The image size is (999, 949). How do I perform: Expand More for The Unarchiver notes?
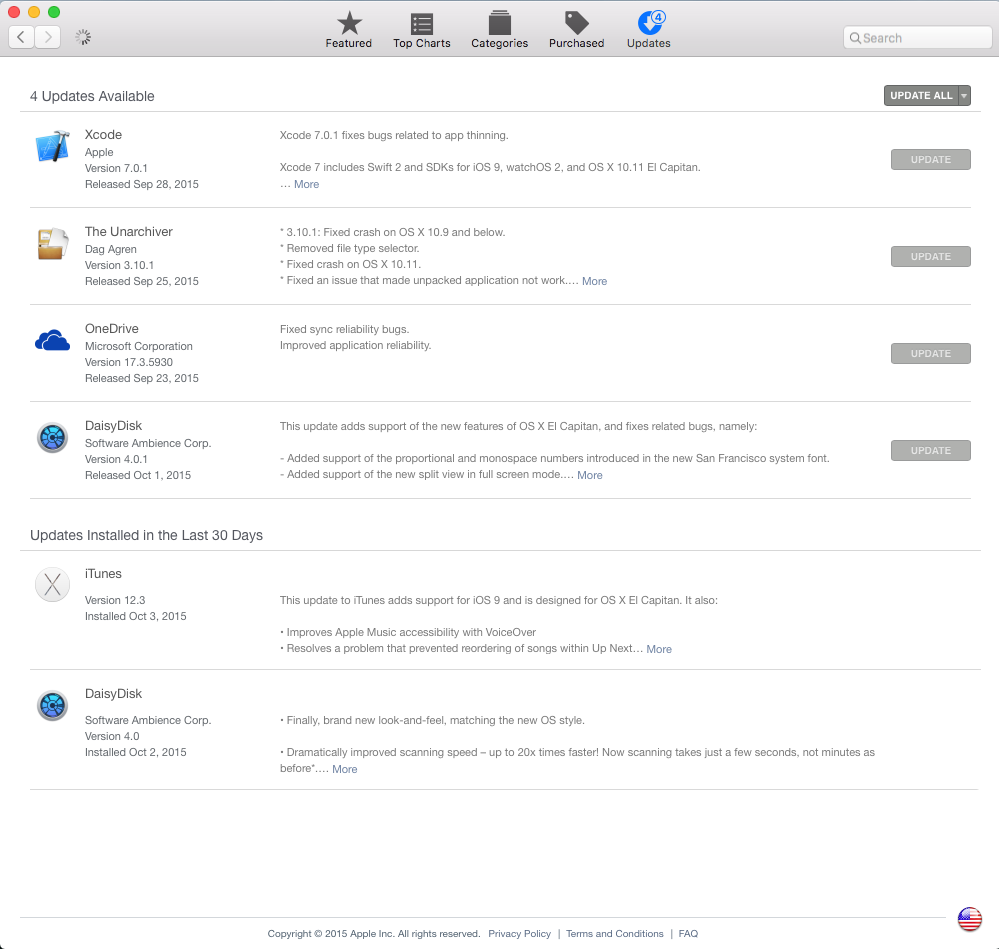coord(594,281)
